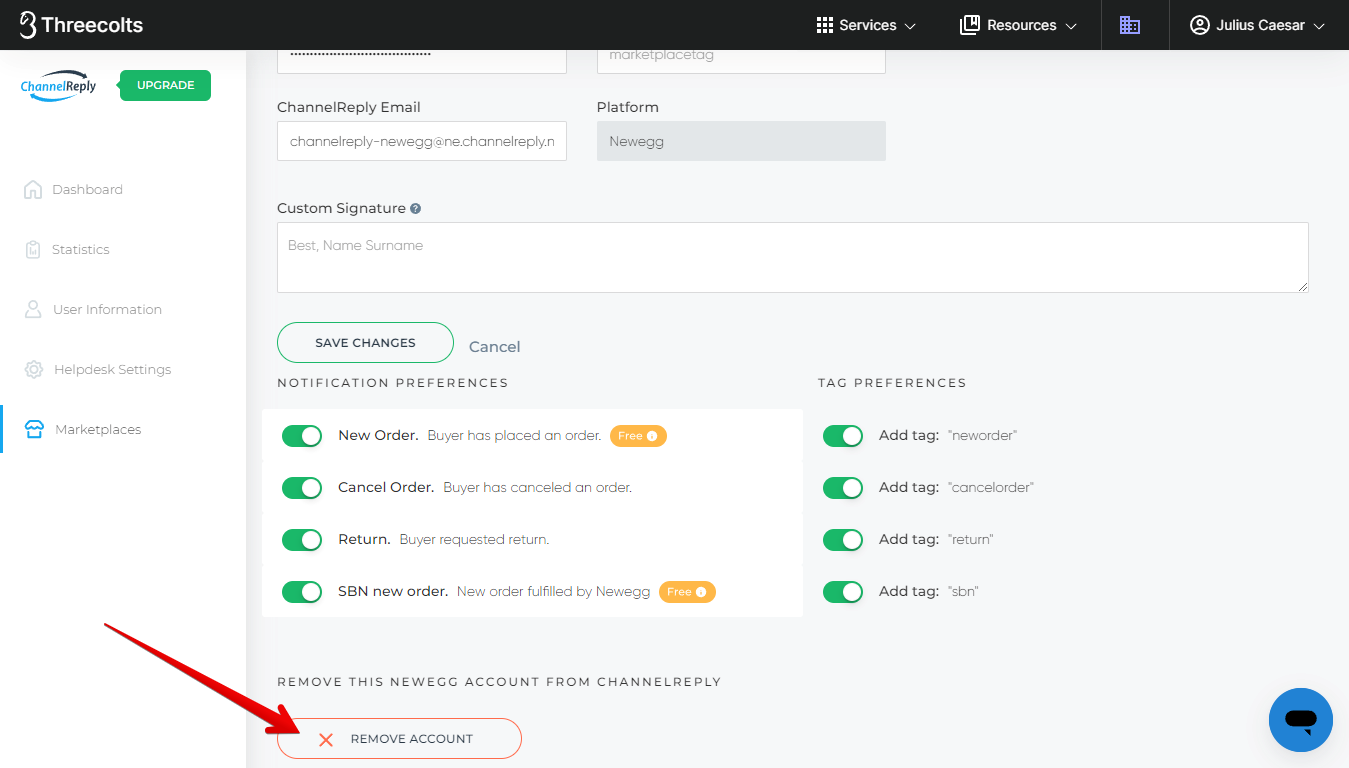
Task: Expand the Resources chevron
Action: pyautogui.click(x=1071, y=26)
